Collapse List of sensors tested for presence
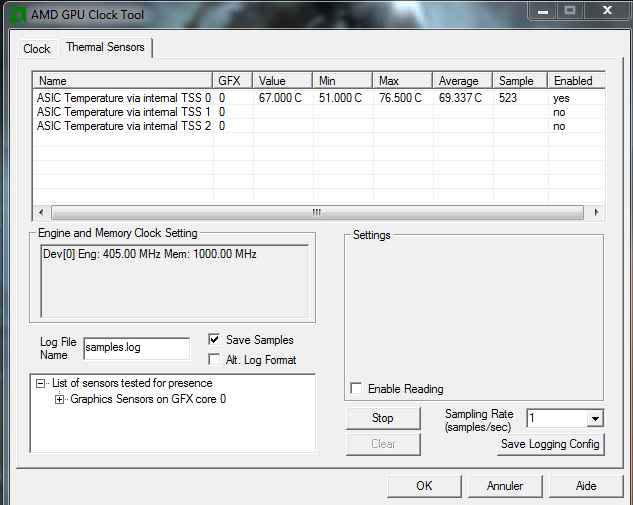Screen dimensions: 633x505 [x=40, y=383]
